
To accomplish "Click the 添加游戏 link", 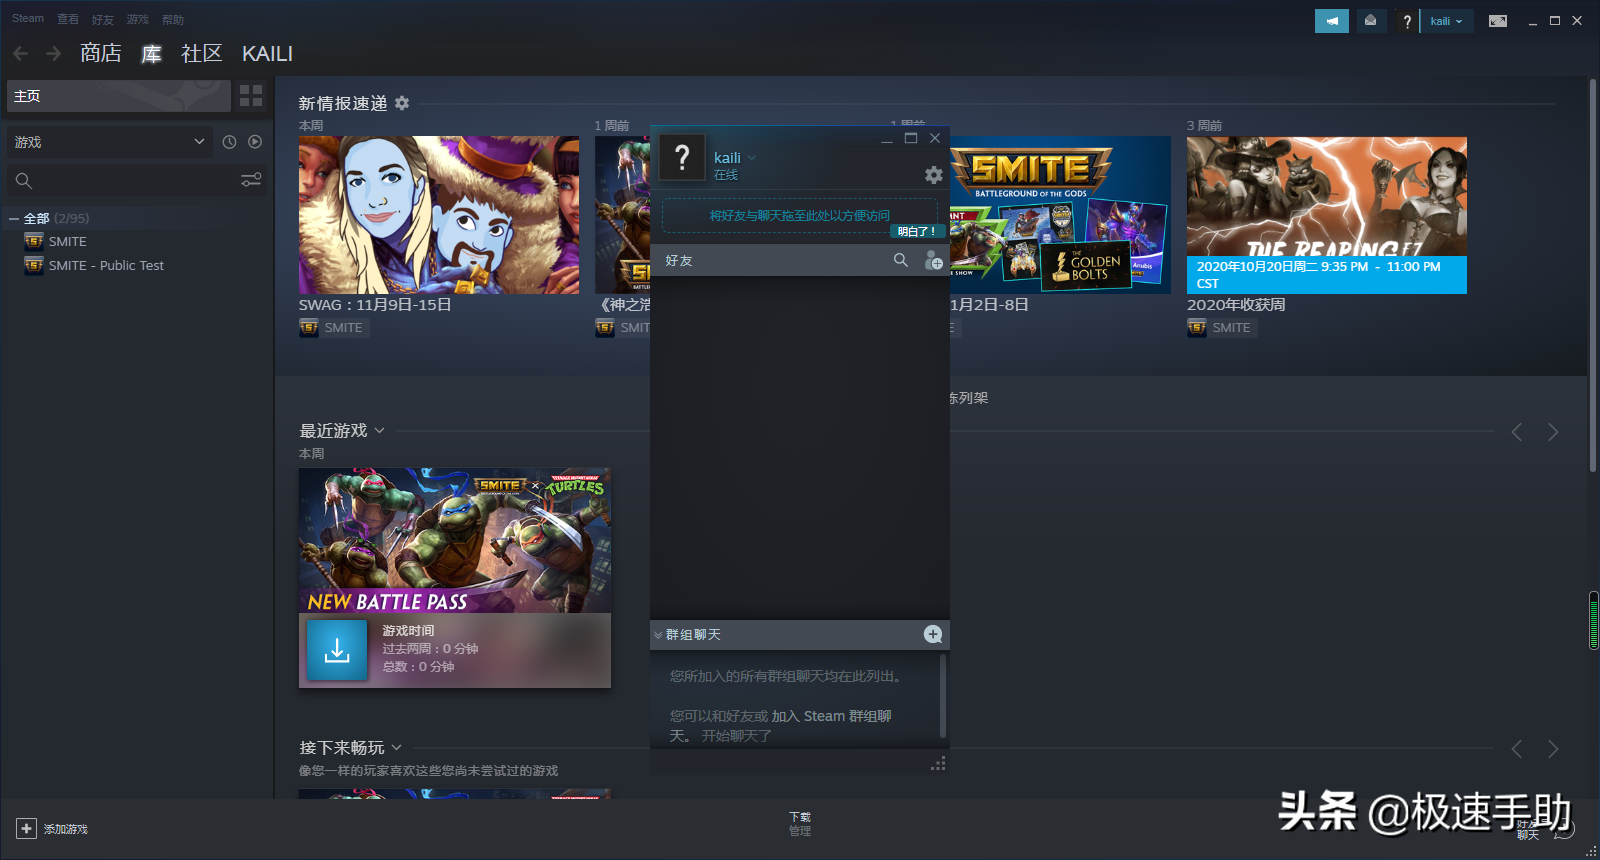I will (x=66, y=829).
